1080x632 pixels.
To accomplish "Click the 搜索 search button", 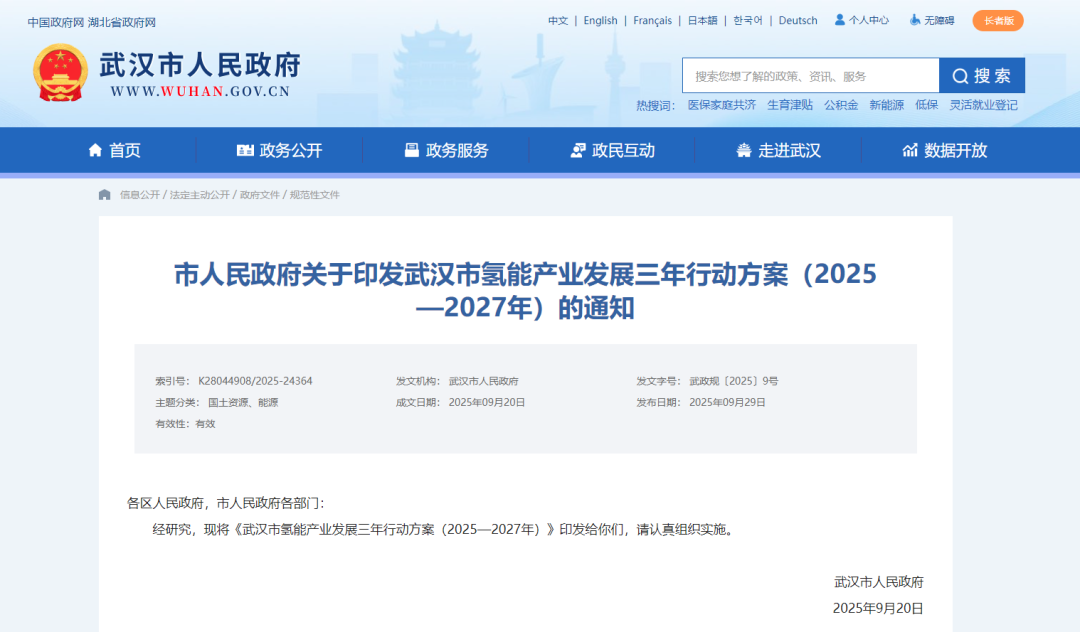I will (981, 75).
